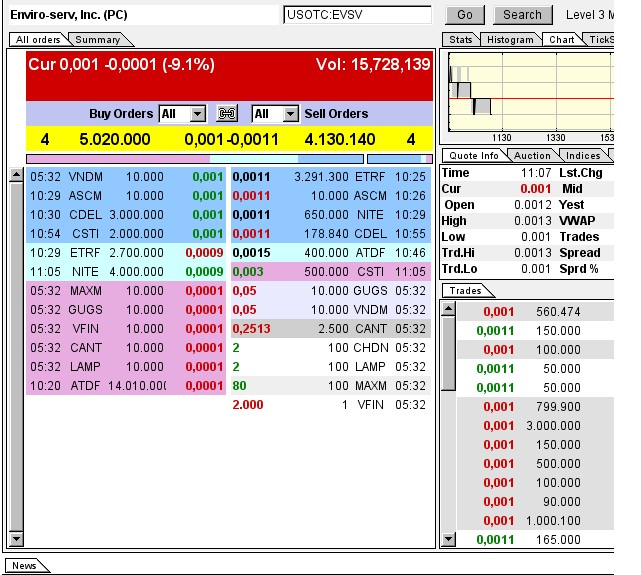Select the CANT 2.500 sell order

pyautogui.click(x=331, y=329)
